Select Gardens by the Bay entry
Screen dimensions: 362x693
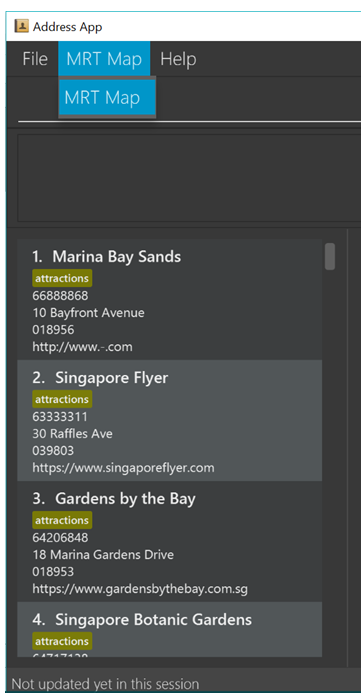[x=170, y=541]
